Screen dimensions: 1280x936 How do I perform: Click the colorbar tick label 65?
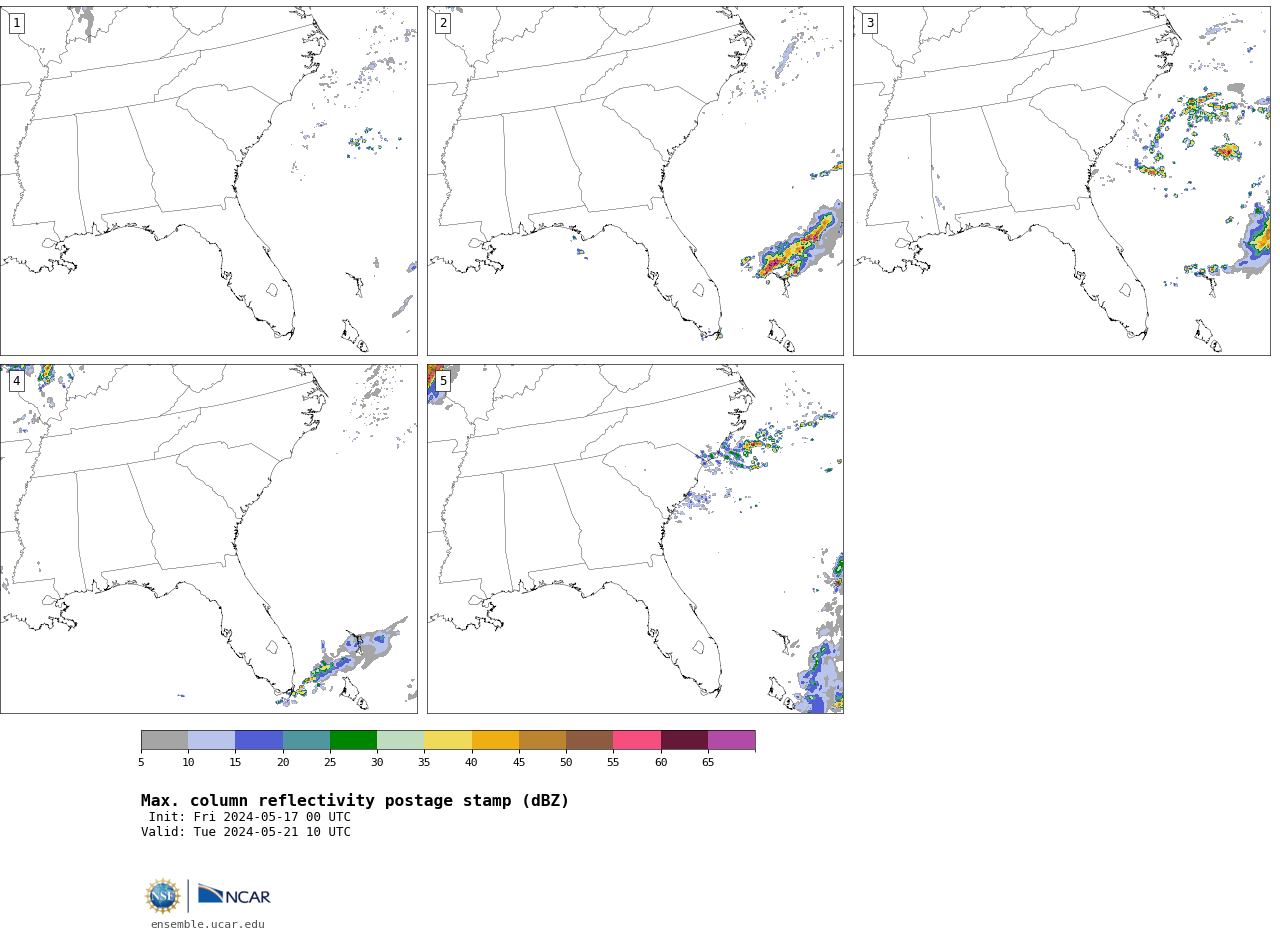pos(708,763)
